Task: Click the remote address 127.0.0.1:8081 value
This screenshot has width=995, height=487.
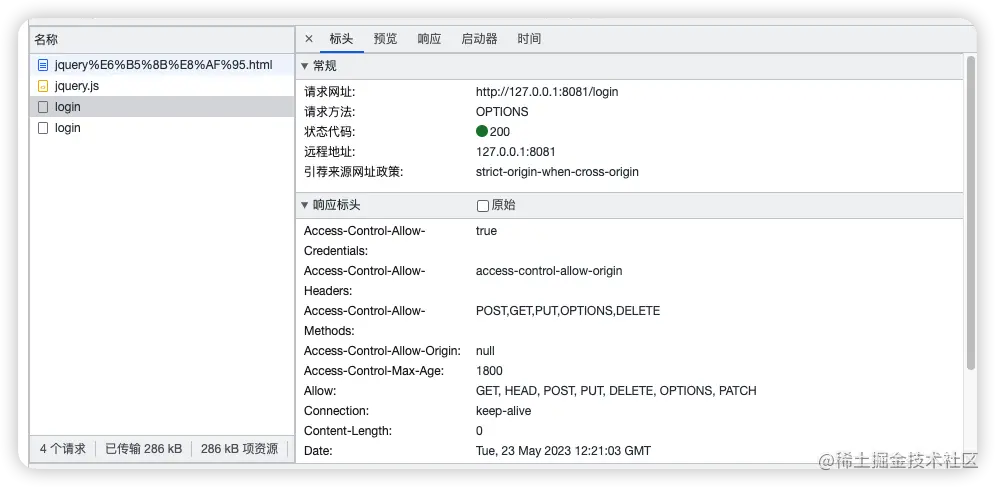Action: coord(516,152)
